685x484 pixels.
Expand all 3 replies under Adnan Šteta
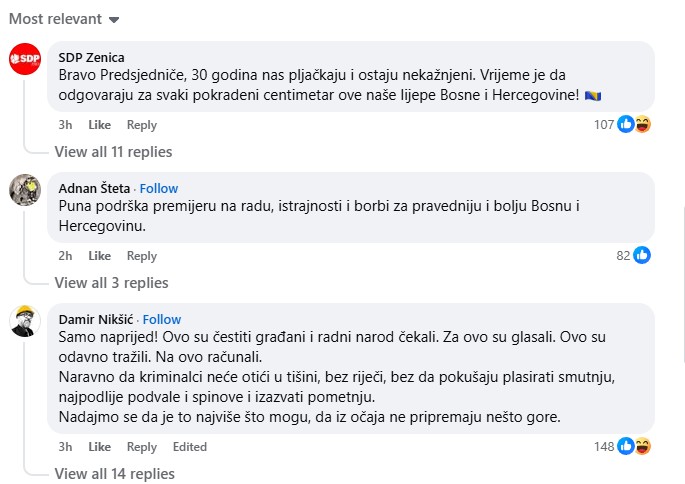[x=111, y=283]
